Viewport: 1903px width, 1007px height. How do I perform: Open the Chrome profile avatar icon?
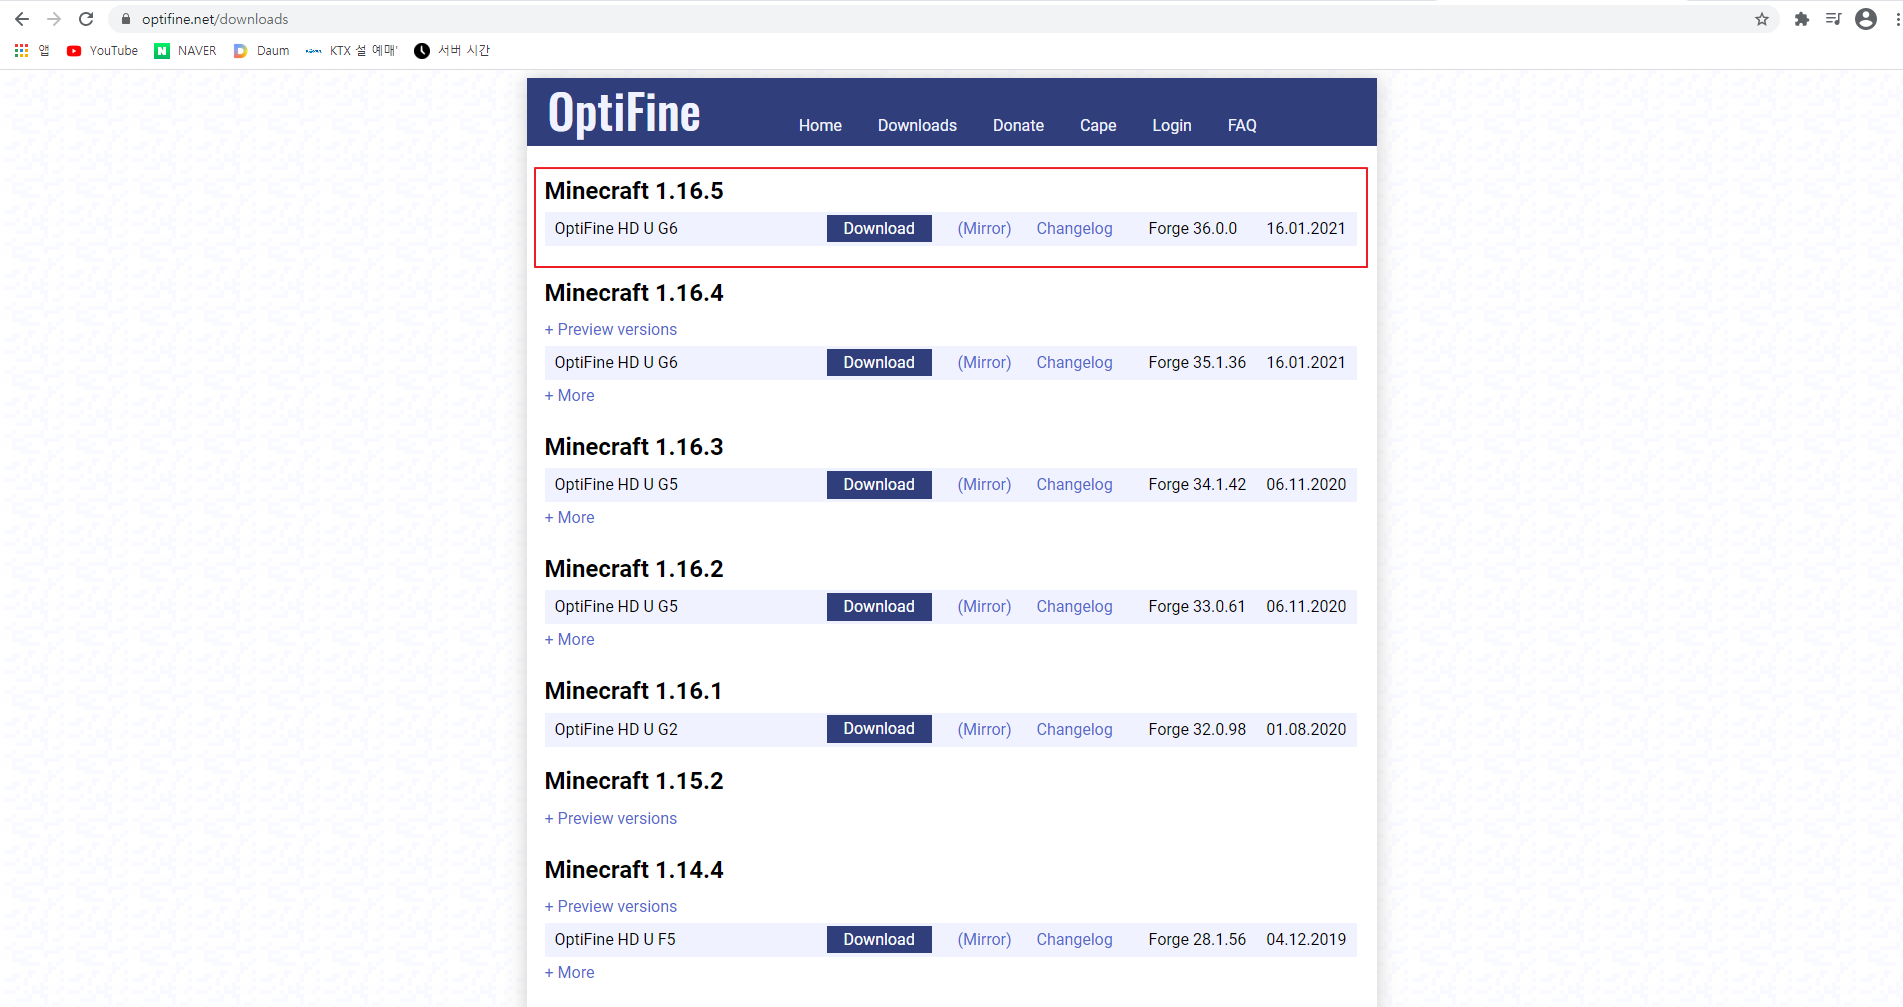click(x=1866, y=19)
